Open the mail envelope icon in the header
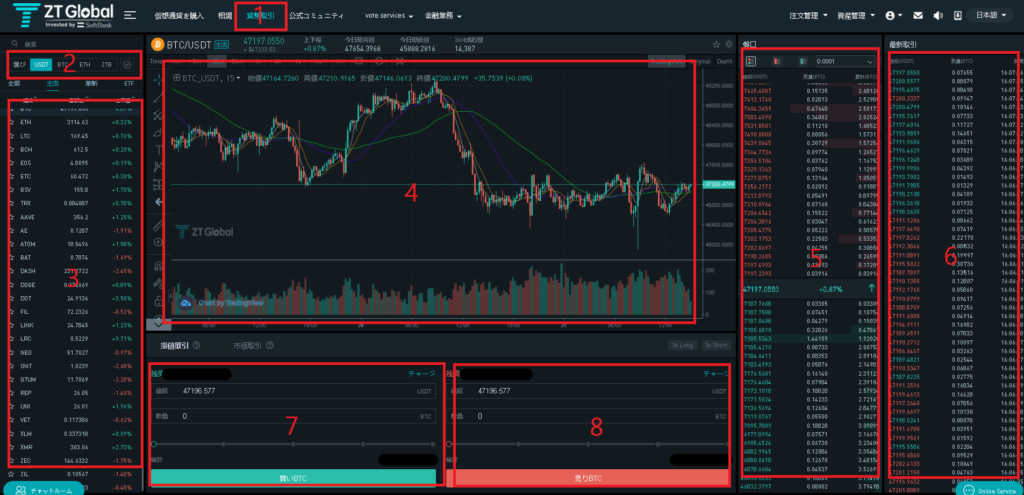The height and width of the screenshot is (495, 1024). pyautogui.click(x=918, y=15)
